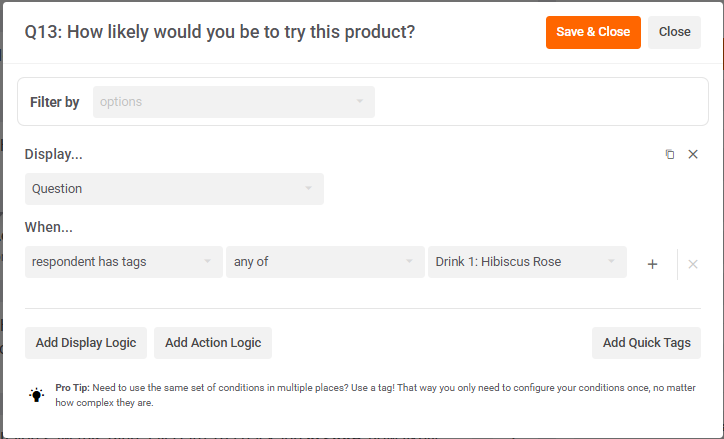Click Add Display Logic
724x439 pixels.
(86, 343)
